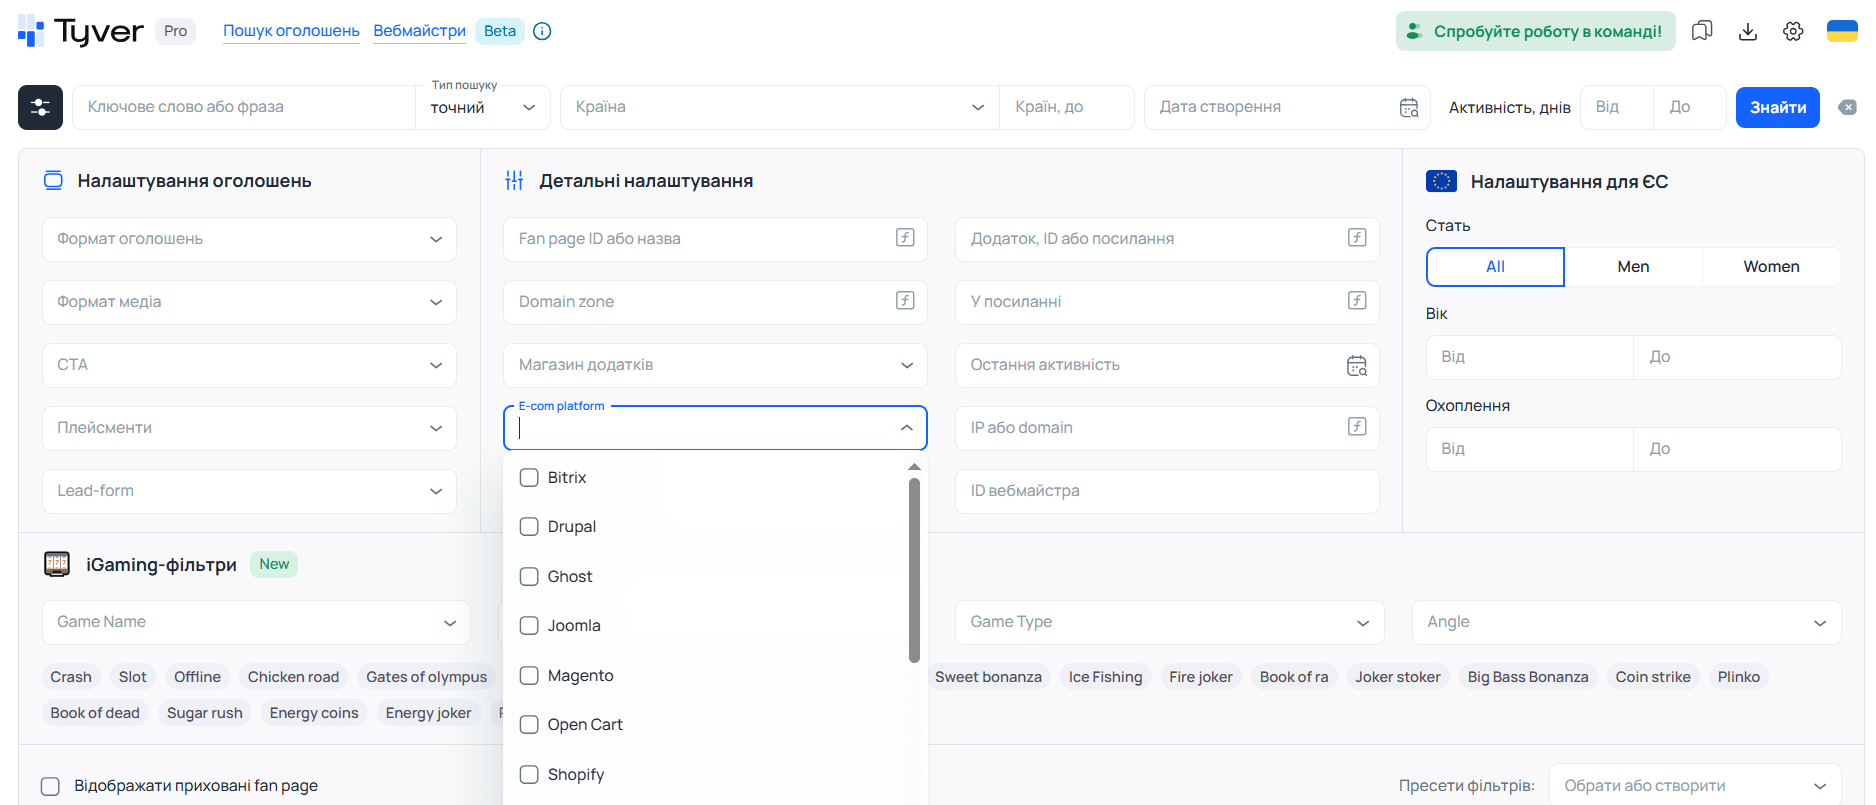
Task: Click the filter mode icon in Додаток, ID field
Action: (1357, 238)
